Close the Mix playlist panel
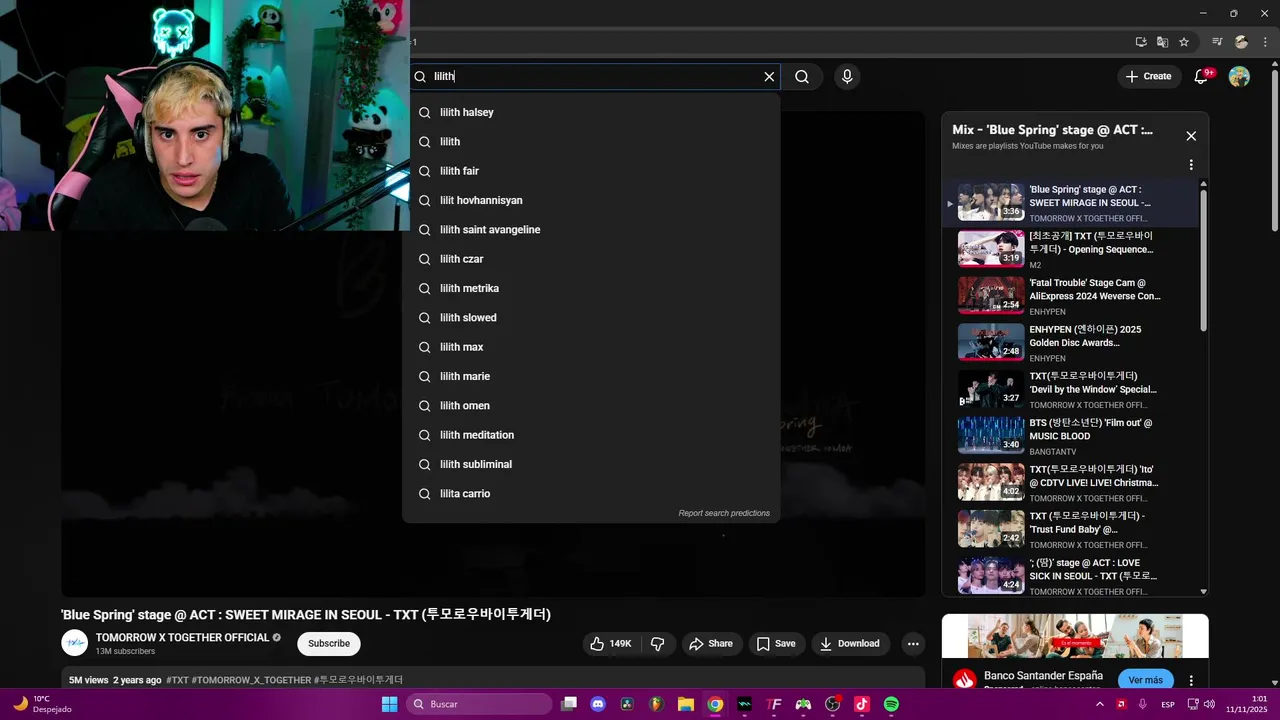1280x720 pixels. coord(1191,136)
